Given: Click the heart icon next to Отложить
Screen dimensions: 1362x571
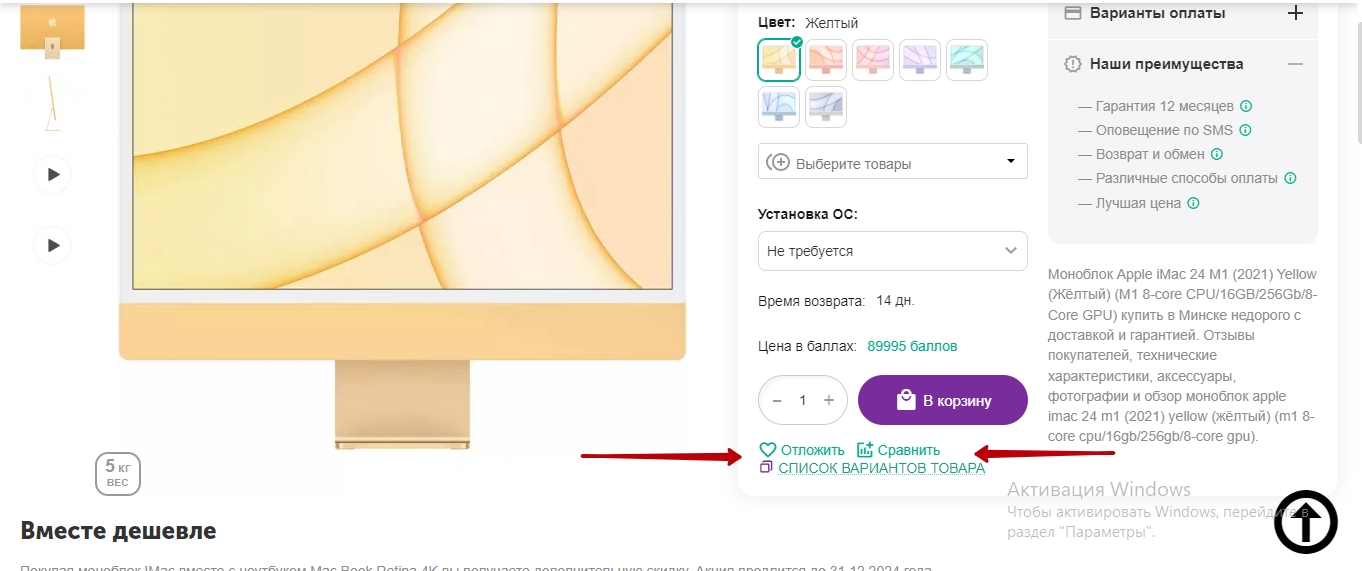Looking at the screenshot, I should pos(768,450).
